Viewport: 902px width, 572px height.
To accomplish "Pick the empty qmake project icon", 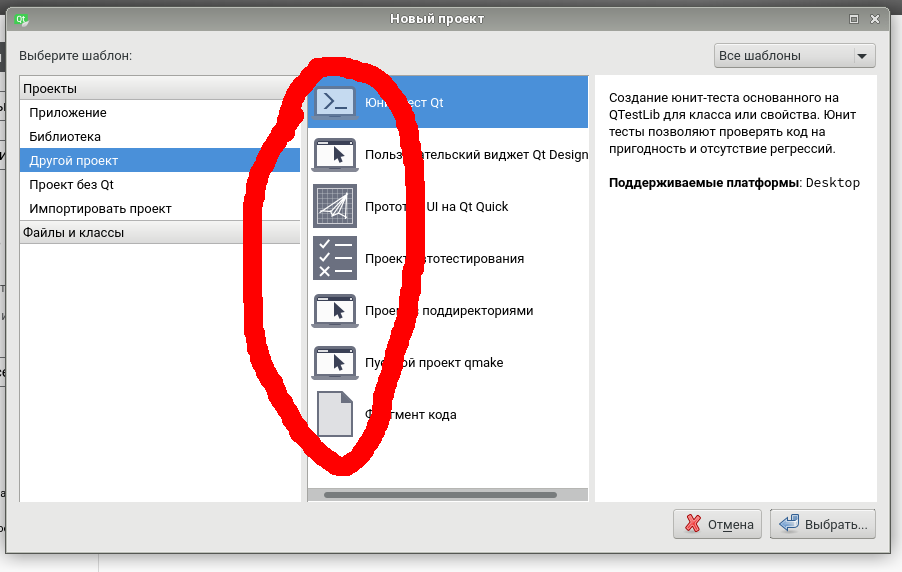I will 335,363.
